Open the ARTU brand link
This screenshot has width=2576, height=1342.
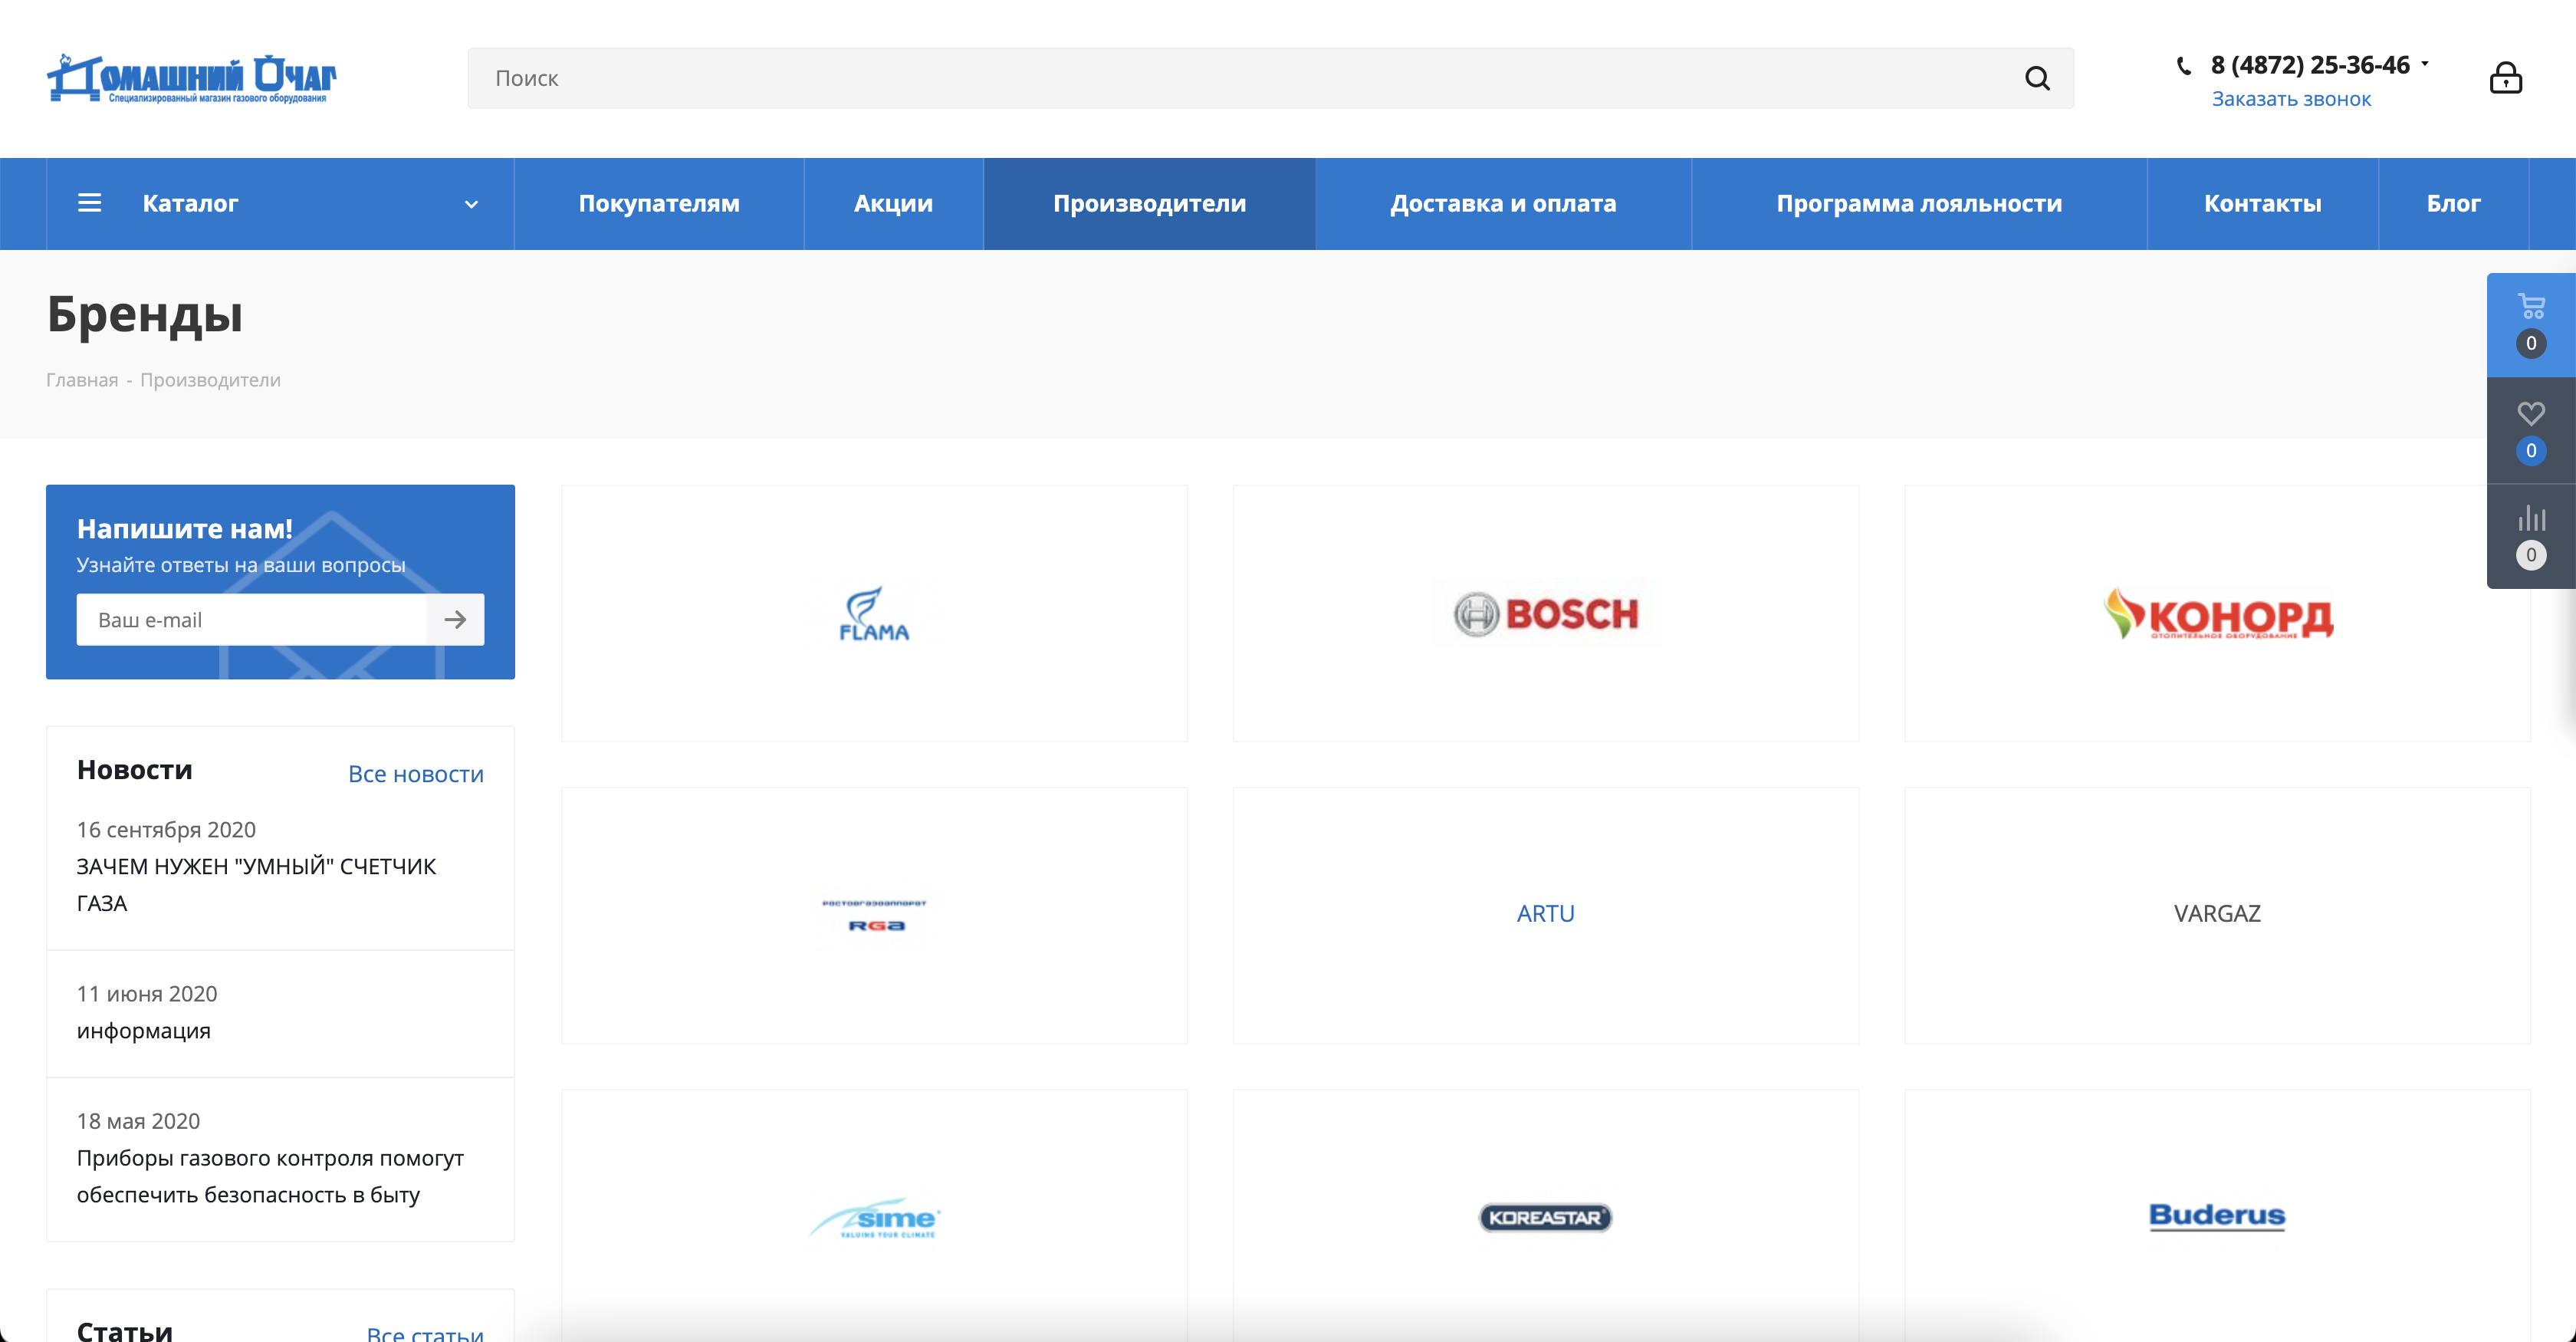coord(1546,914)
